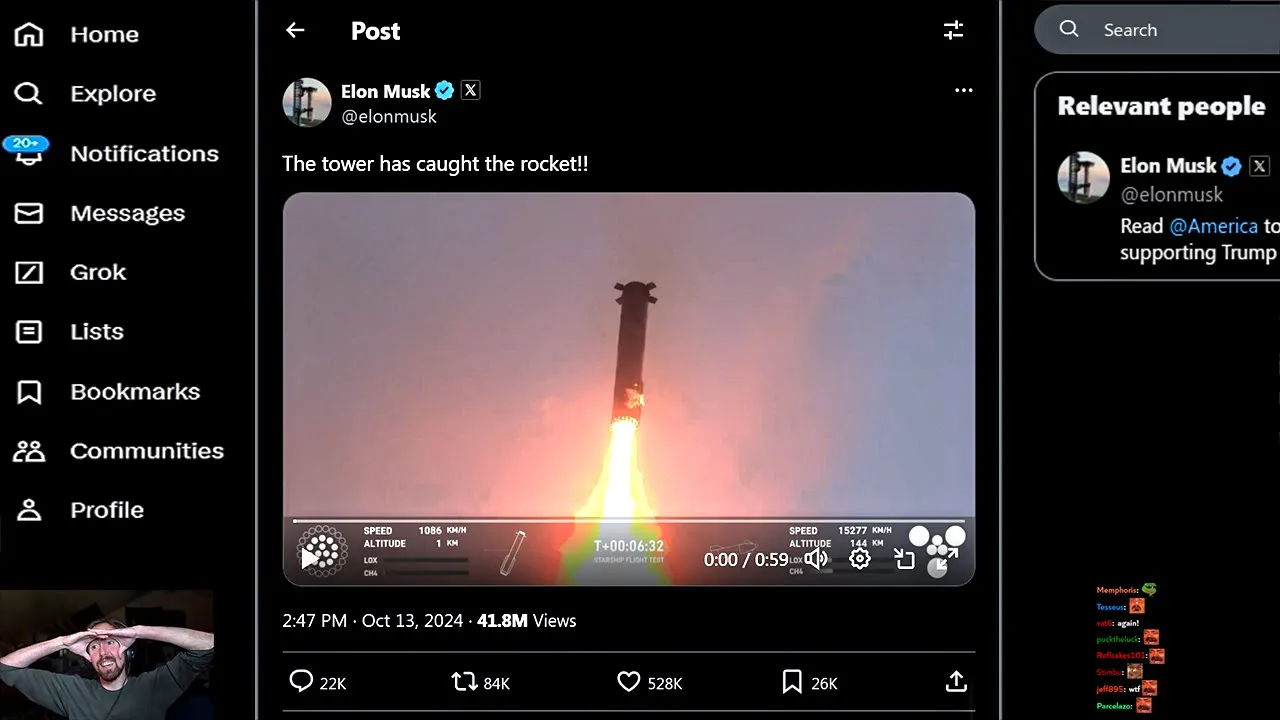Like the post with the heart icon
This screenshot has height=720, width=1280.
628,682
